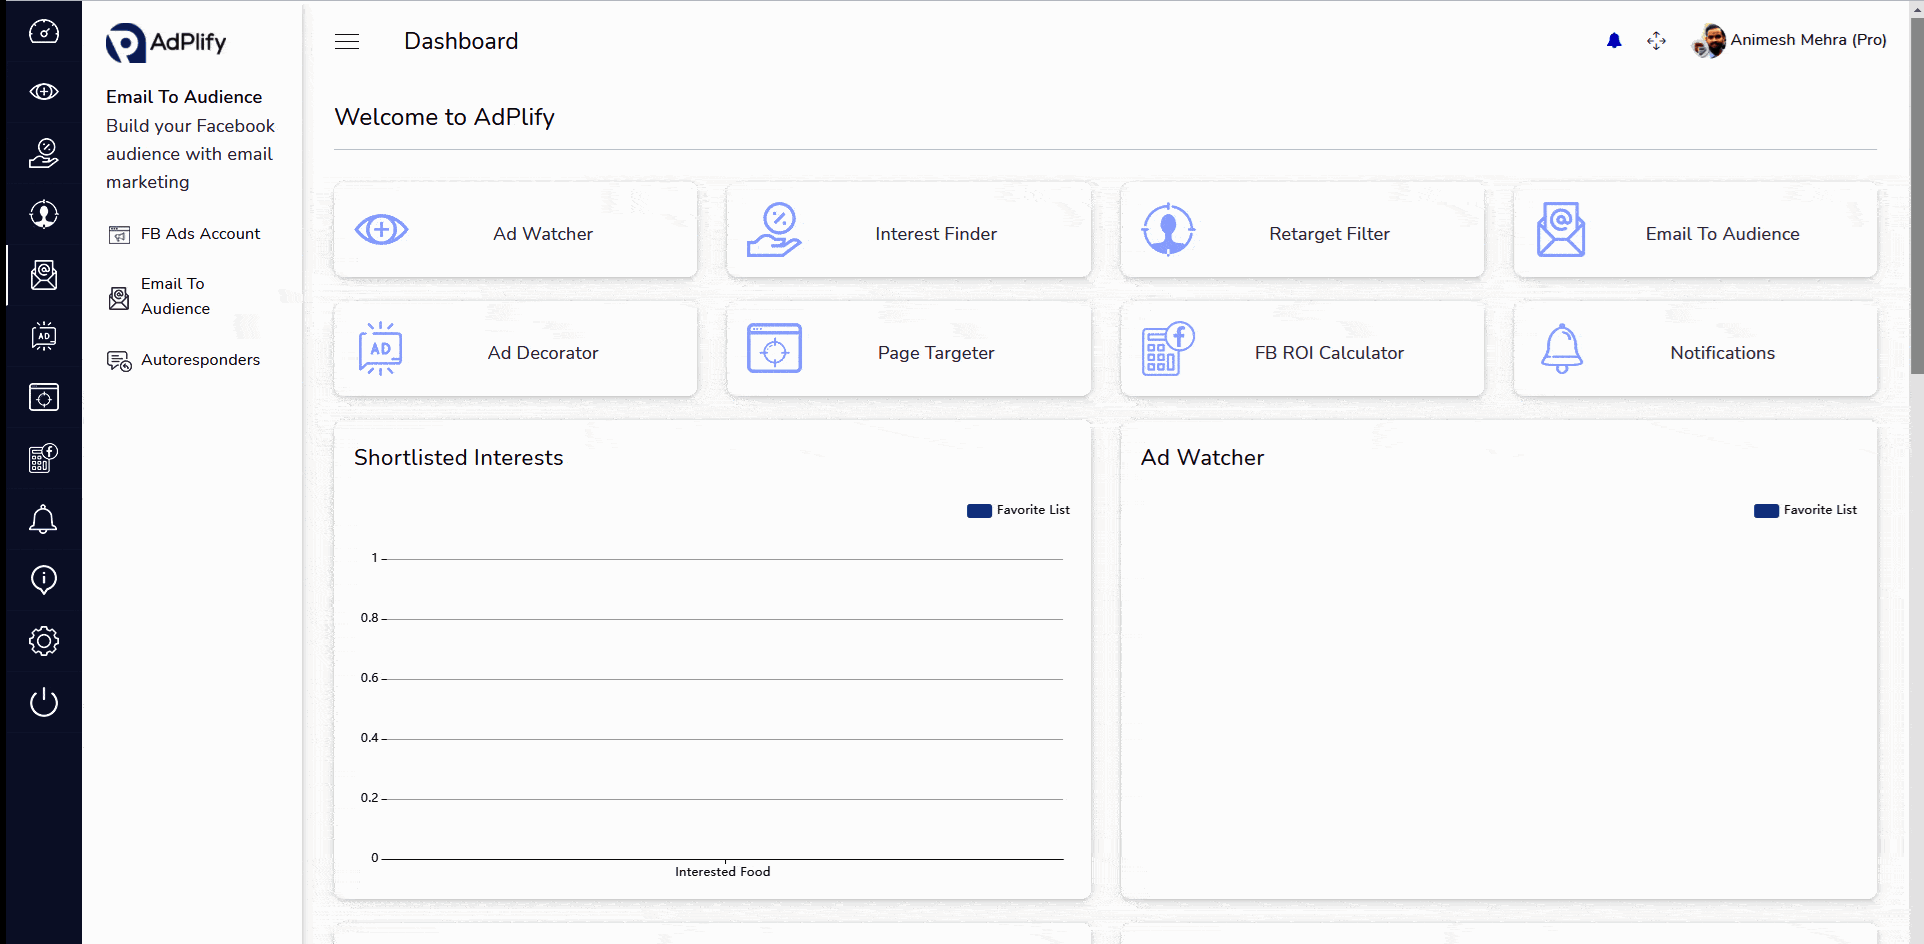This screenshot has height=944, width=1924.
Task: Click the power logout icon in sidebar
Action: [43, 702]
